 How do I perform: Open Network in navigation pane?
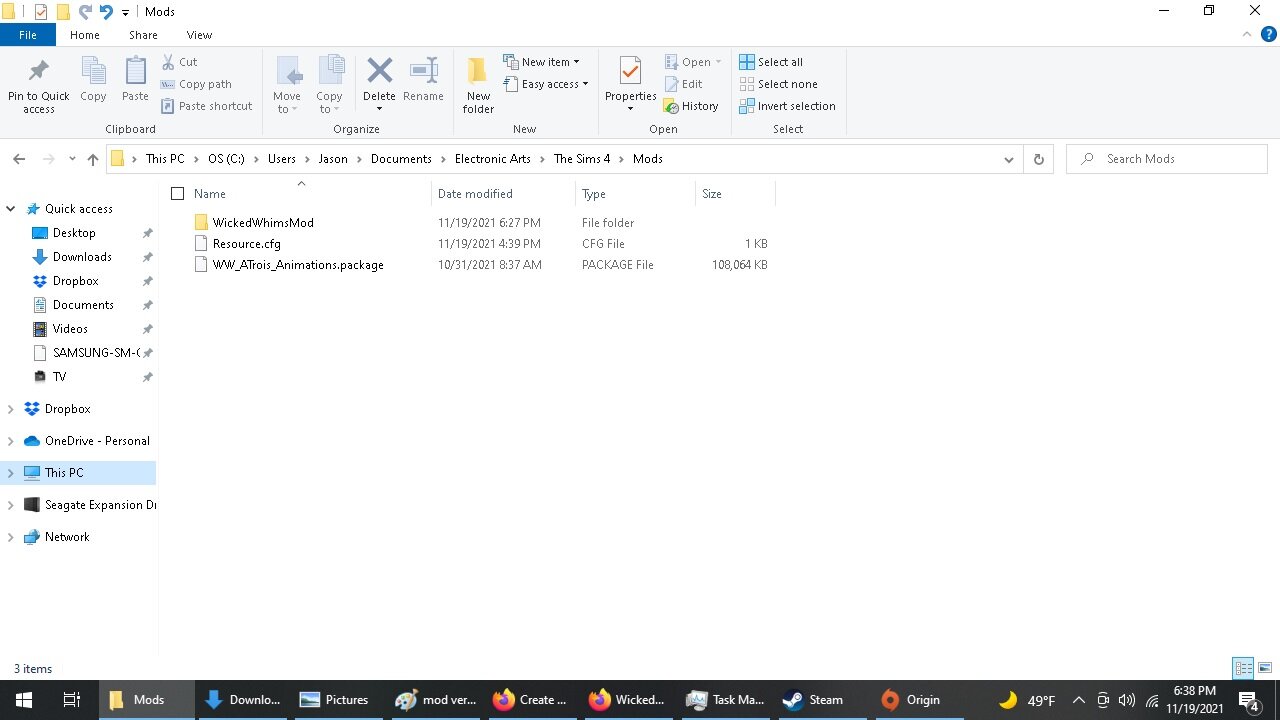coord(67,537)
